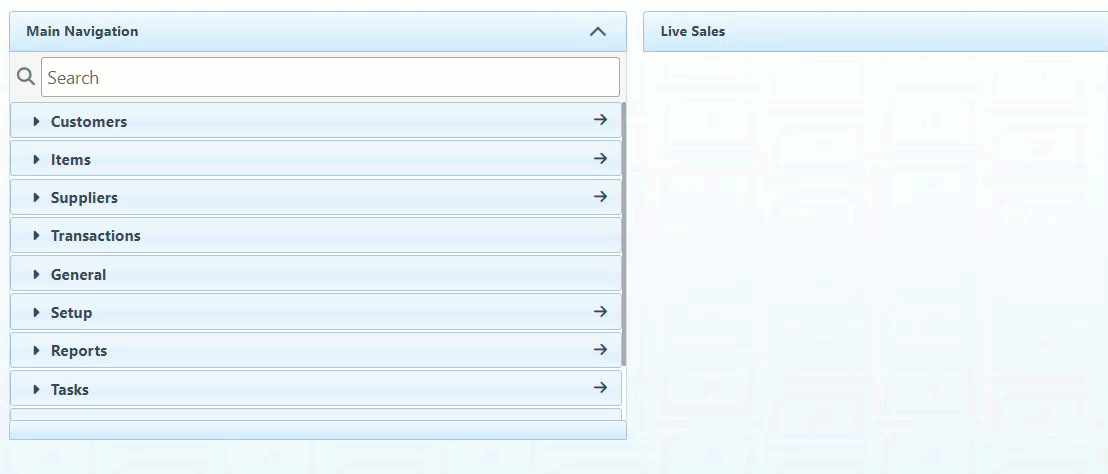Select the General menu label

(78, 275)
